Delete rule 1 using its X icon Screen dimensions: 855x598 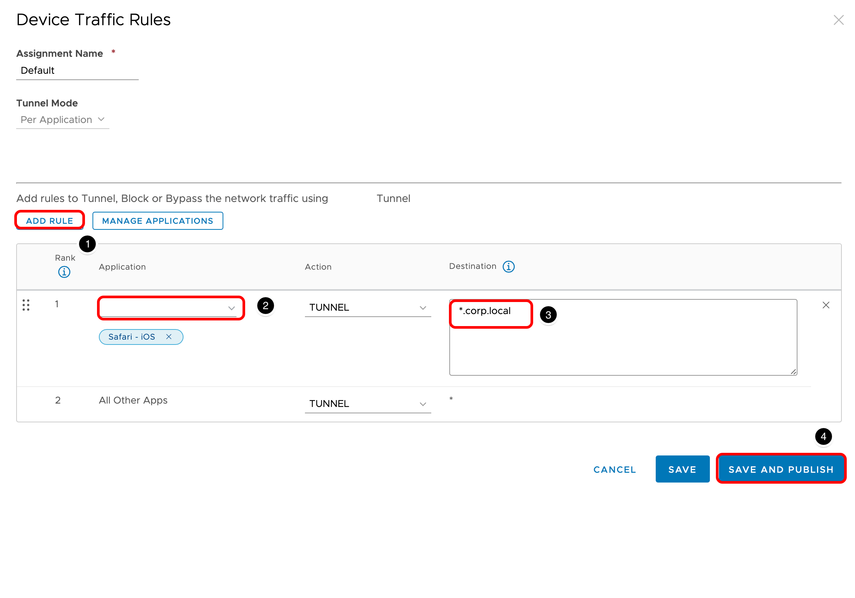tap(825, 305)
